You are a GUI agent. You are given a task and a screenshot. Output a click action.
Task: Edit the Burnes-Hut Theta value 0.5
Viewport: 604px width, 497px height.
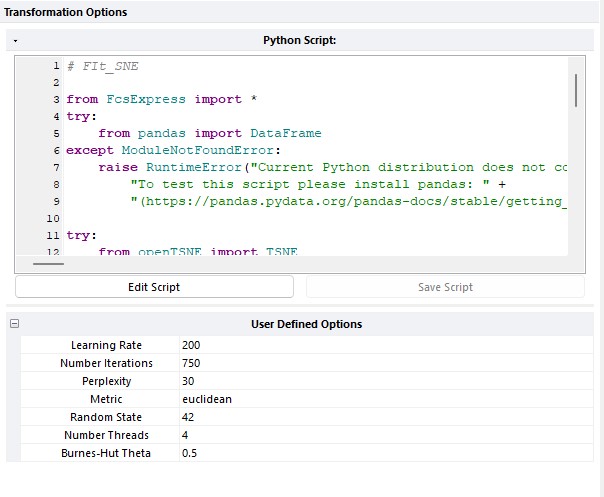pos(386,453)
